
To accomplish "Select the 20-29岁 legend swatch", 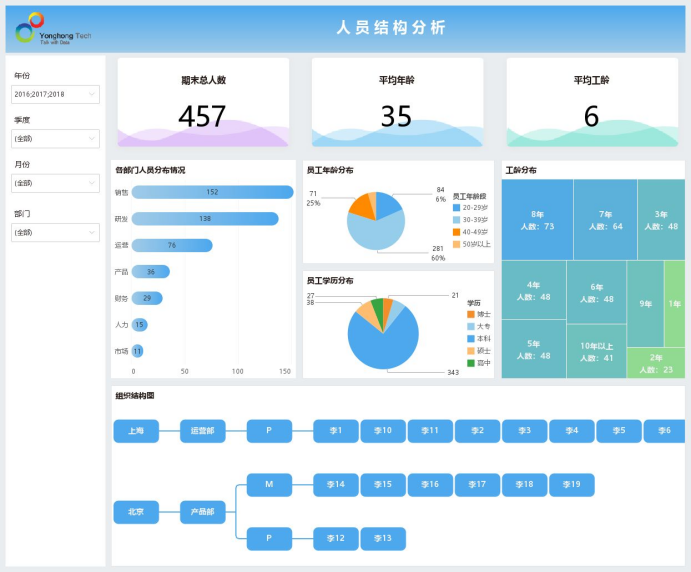I will click(x=457, y=207).
